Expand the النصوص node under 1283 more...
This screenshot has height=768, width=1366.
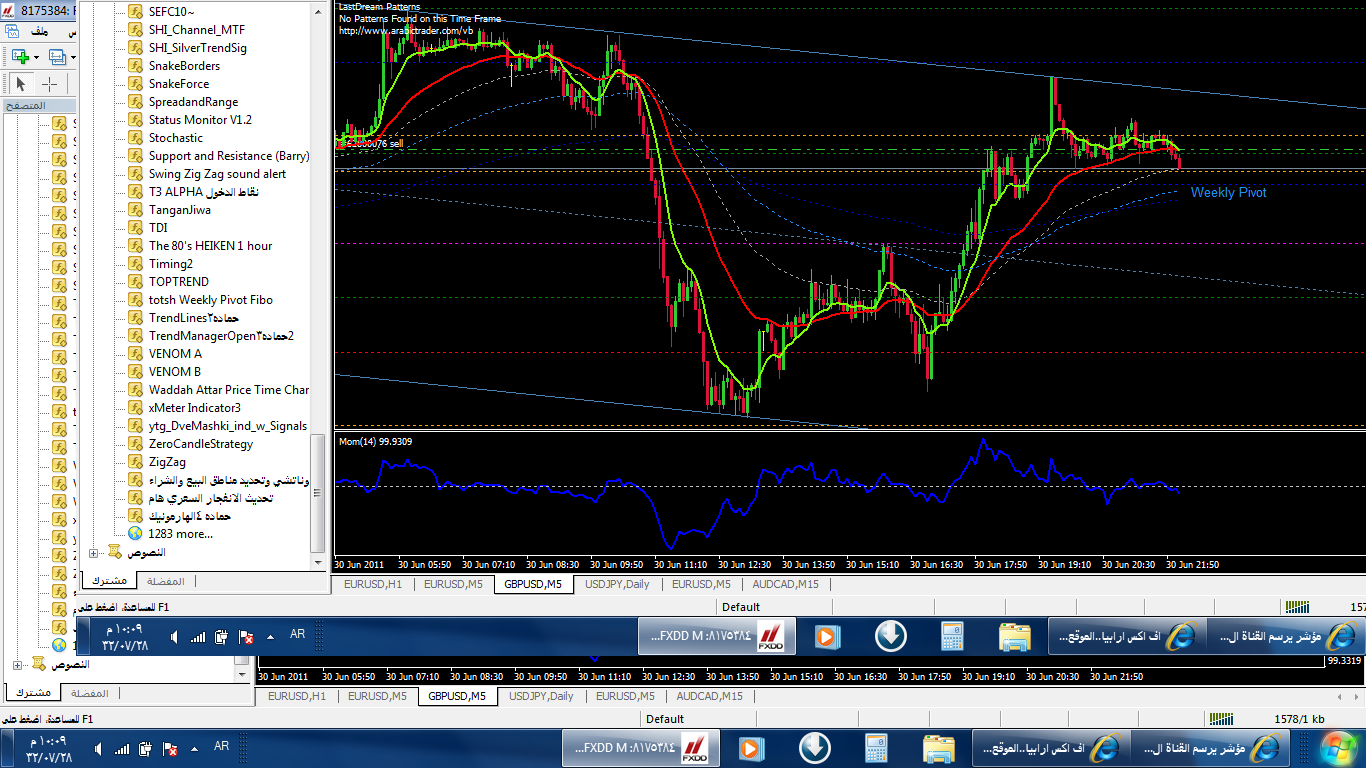point(94,552)
